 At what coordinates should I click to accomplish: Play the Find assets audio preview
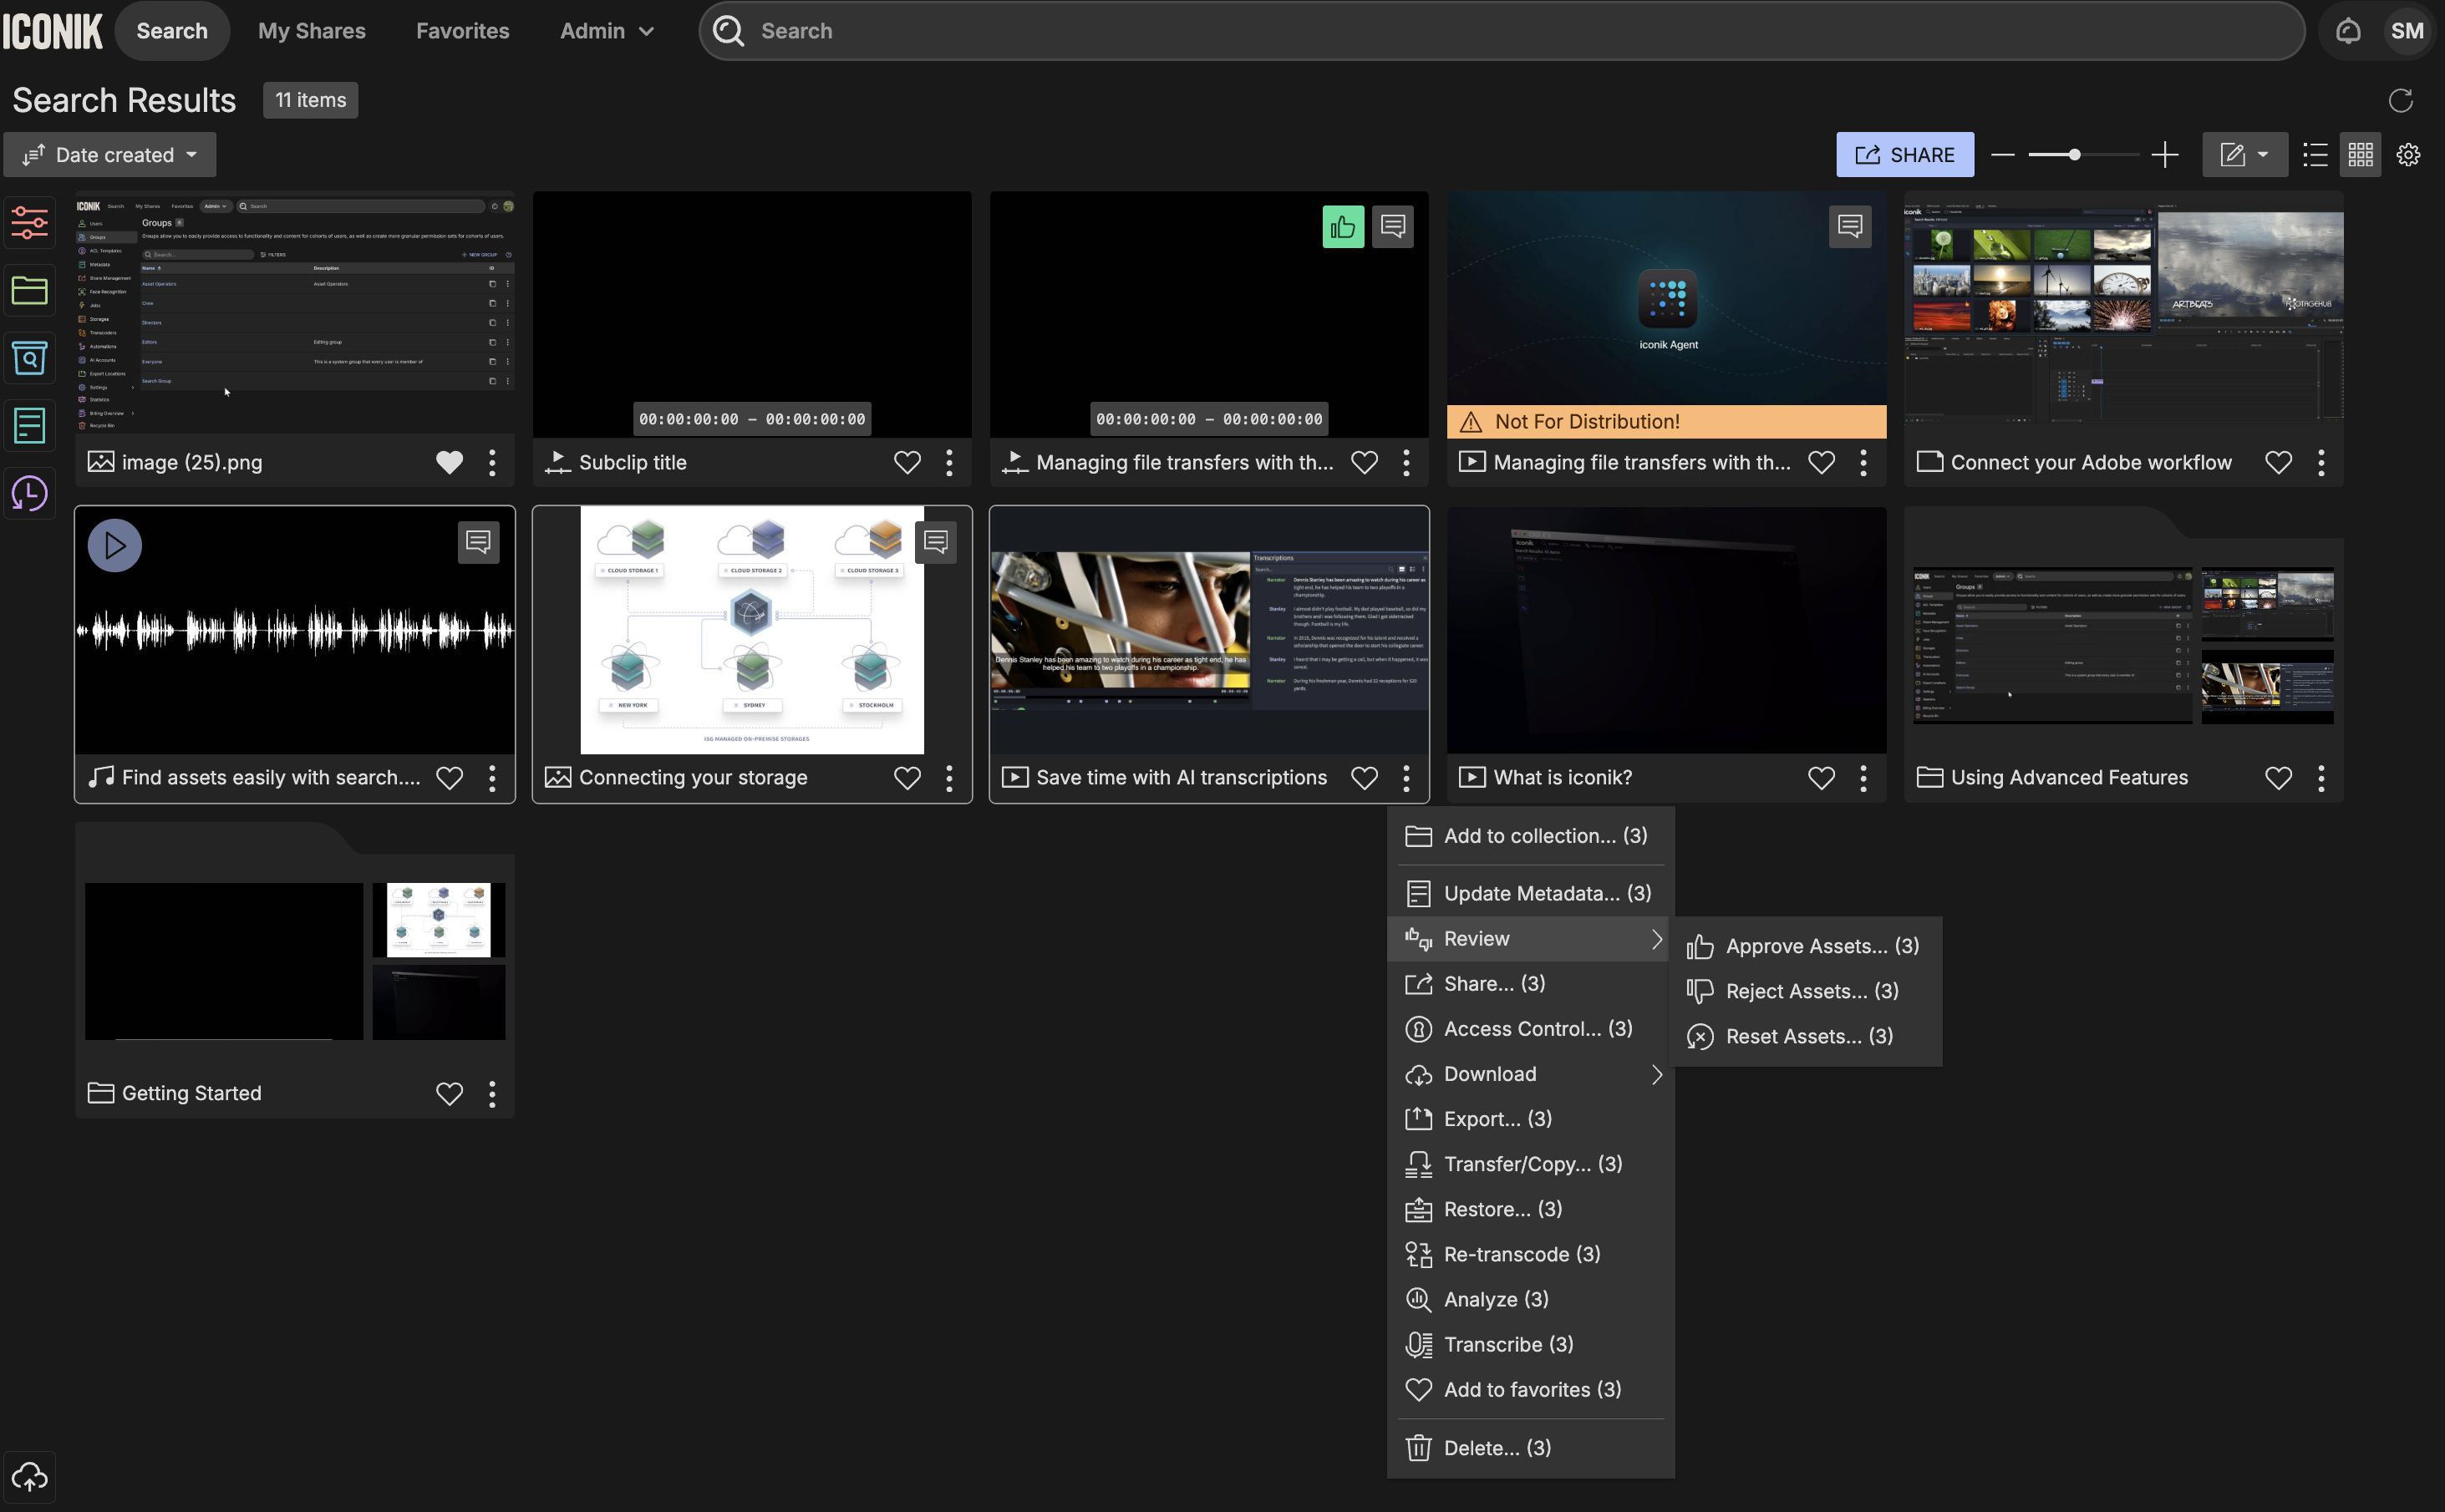pos(115,545)
